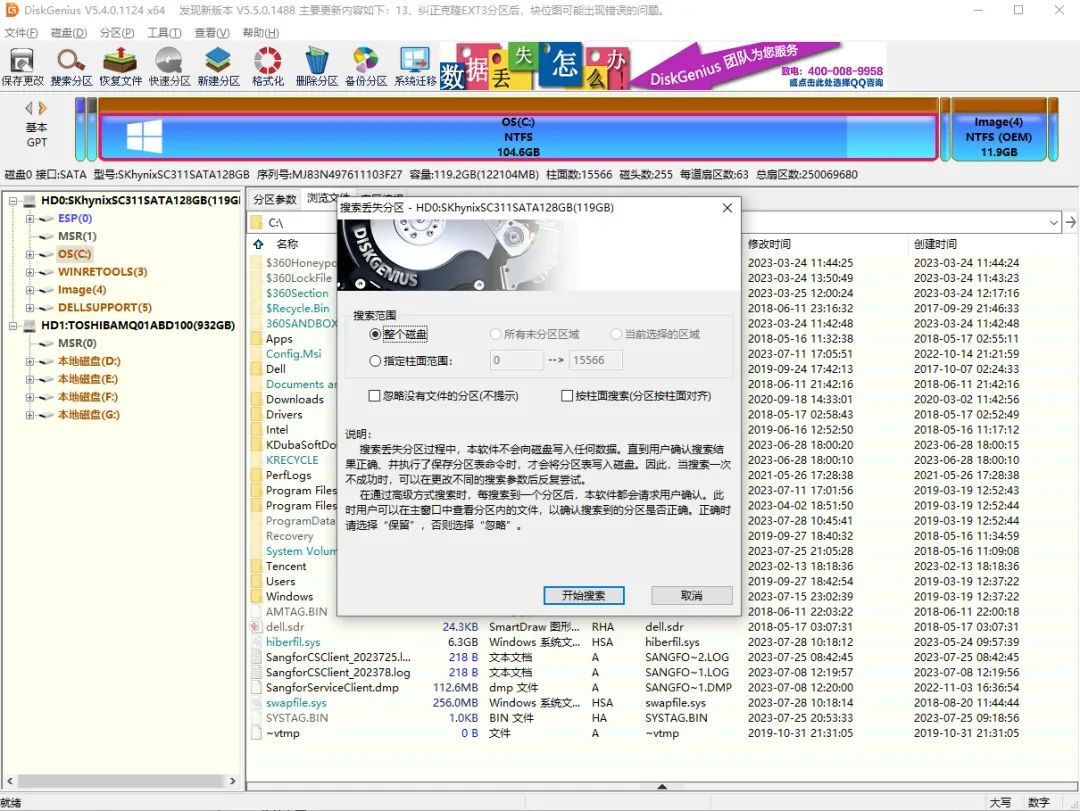Open the Tencent folder icon
This screenshot has width=1080, height=811.
point(256,566)
